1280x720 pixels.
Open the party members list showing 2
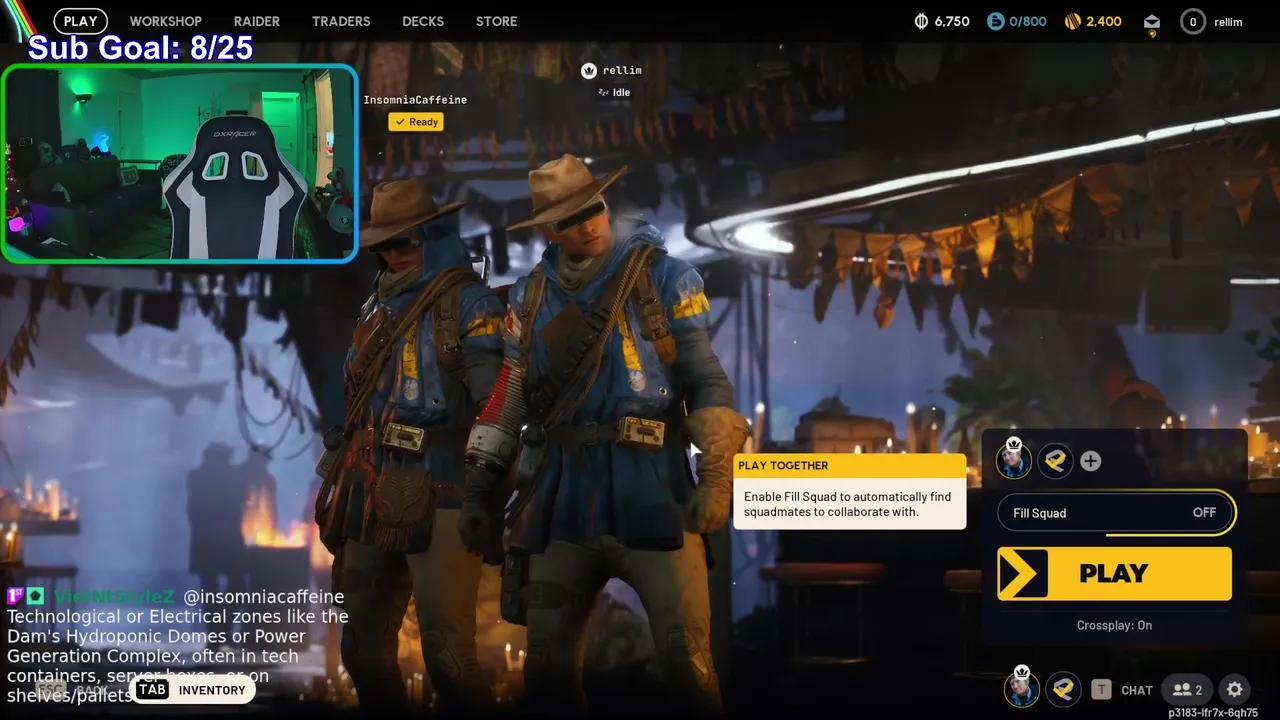(x=1188, y=689)
